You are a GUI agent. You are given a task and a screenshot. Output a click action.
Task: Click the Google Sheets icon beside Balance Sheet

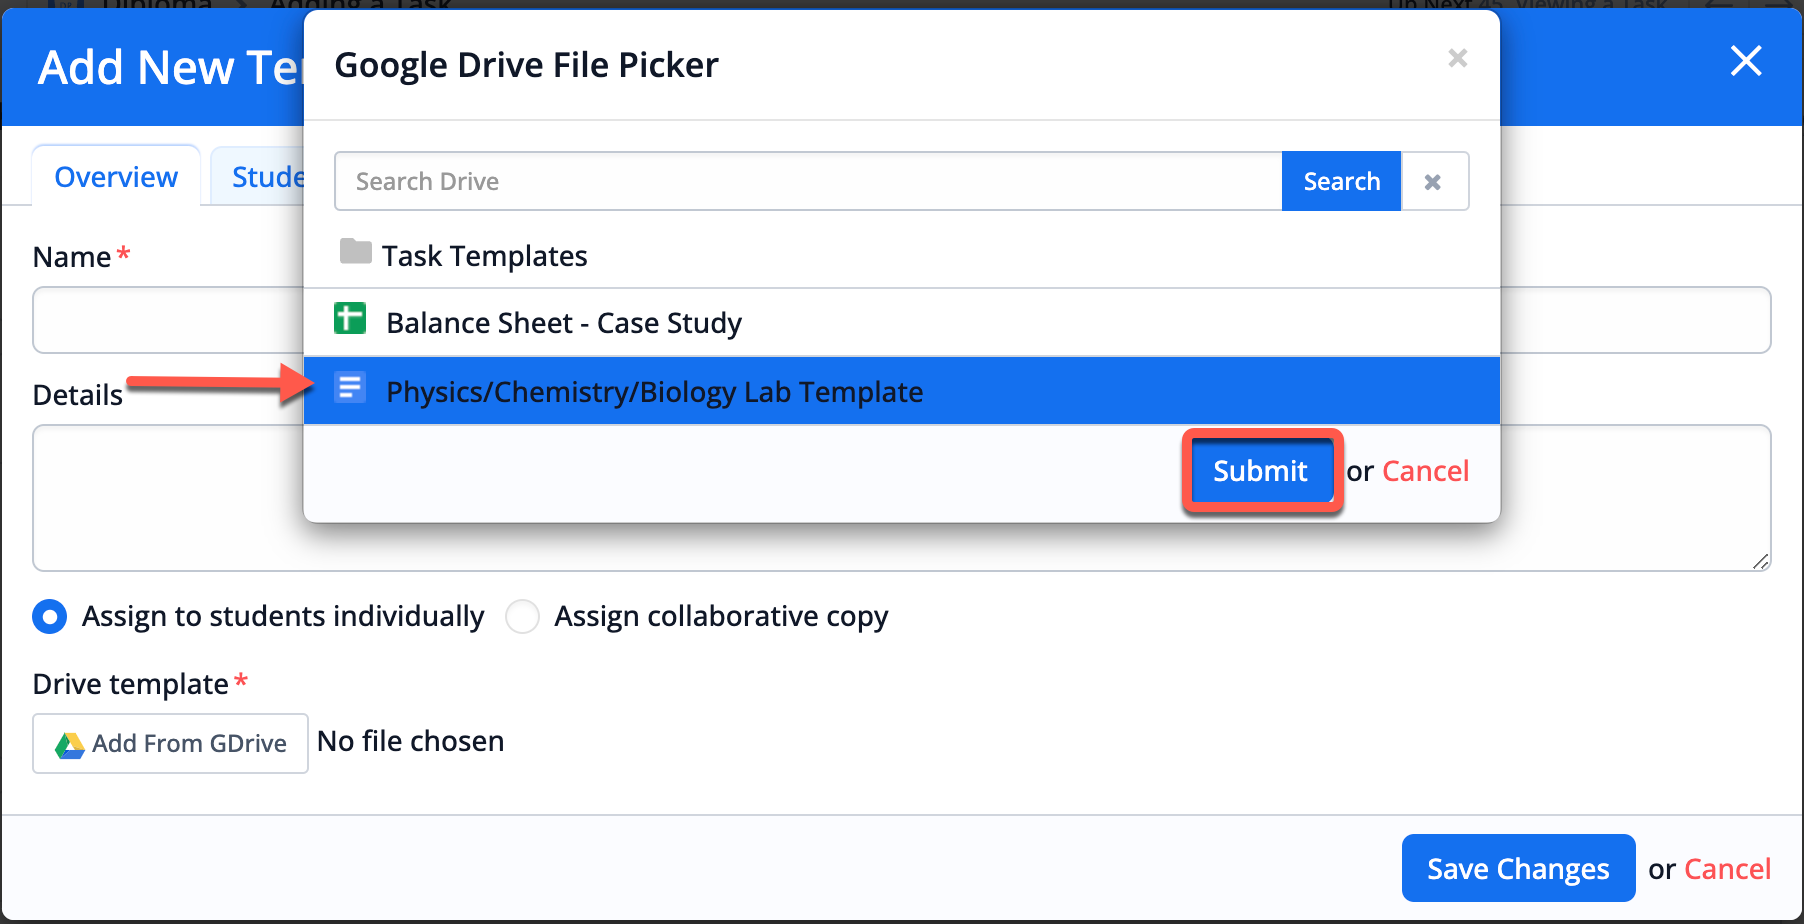350,320
